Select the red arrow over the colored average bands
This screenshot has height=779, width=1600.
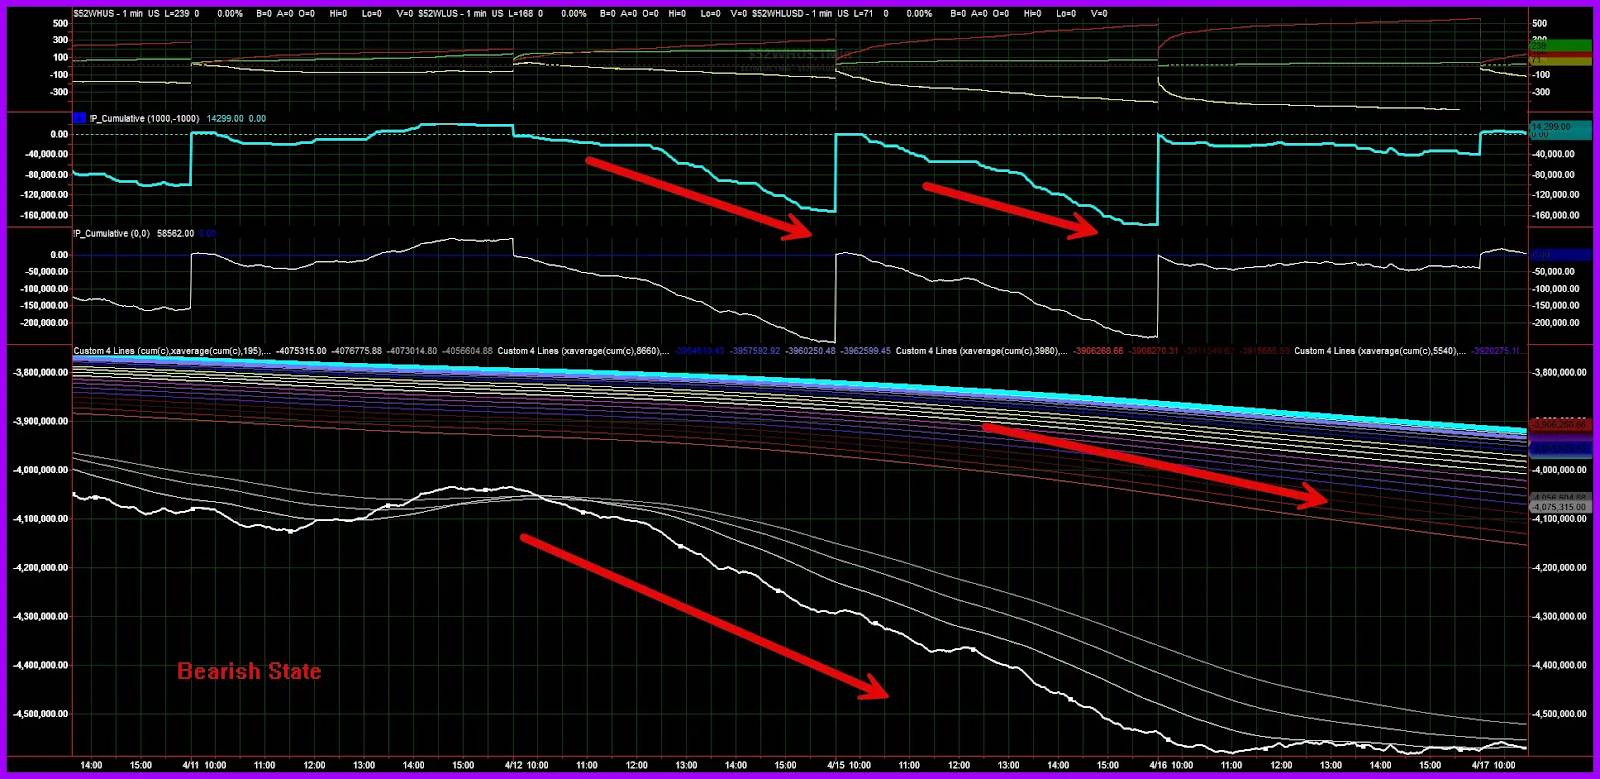(x=1155, y=464)
